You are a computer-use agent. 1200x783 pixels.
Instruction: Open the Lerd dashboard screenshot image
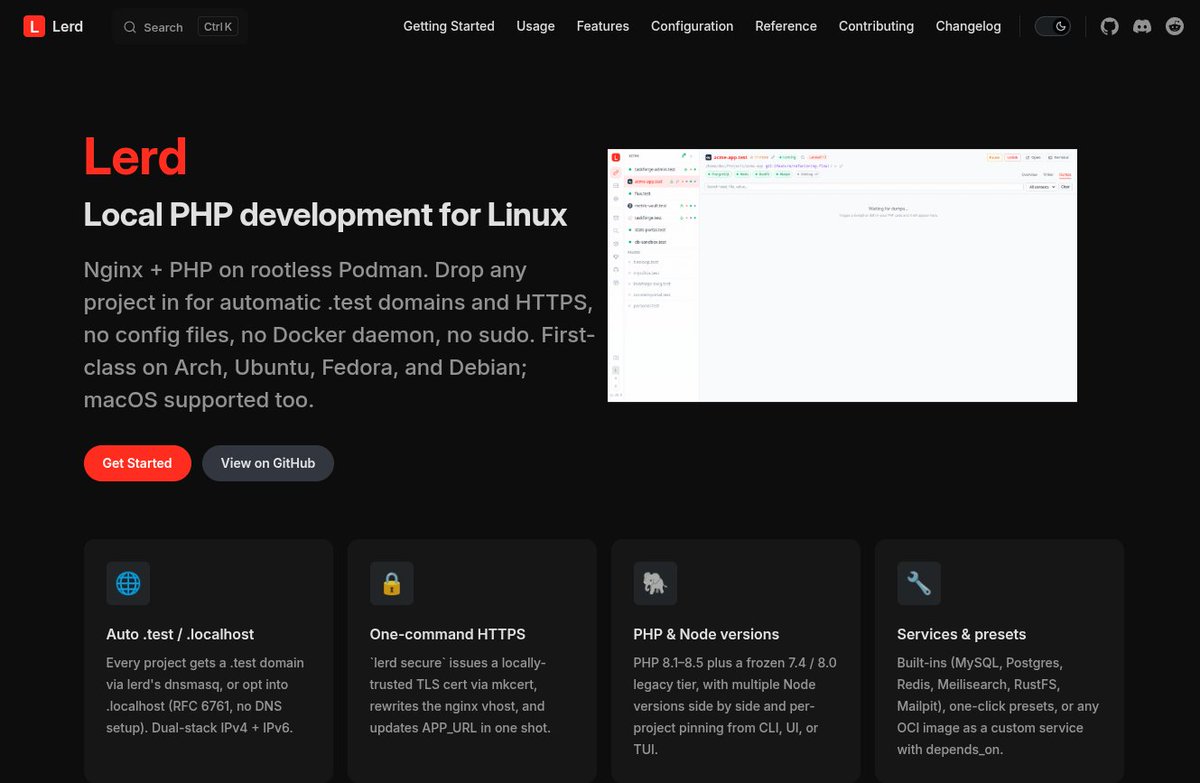point(842,275)
